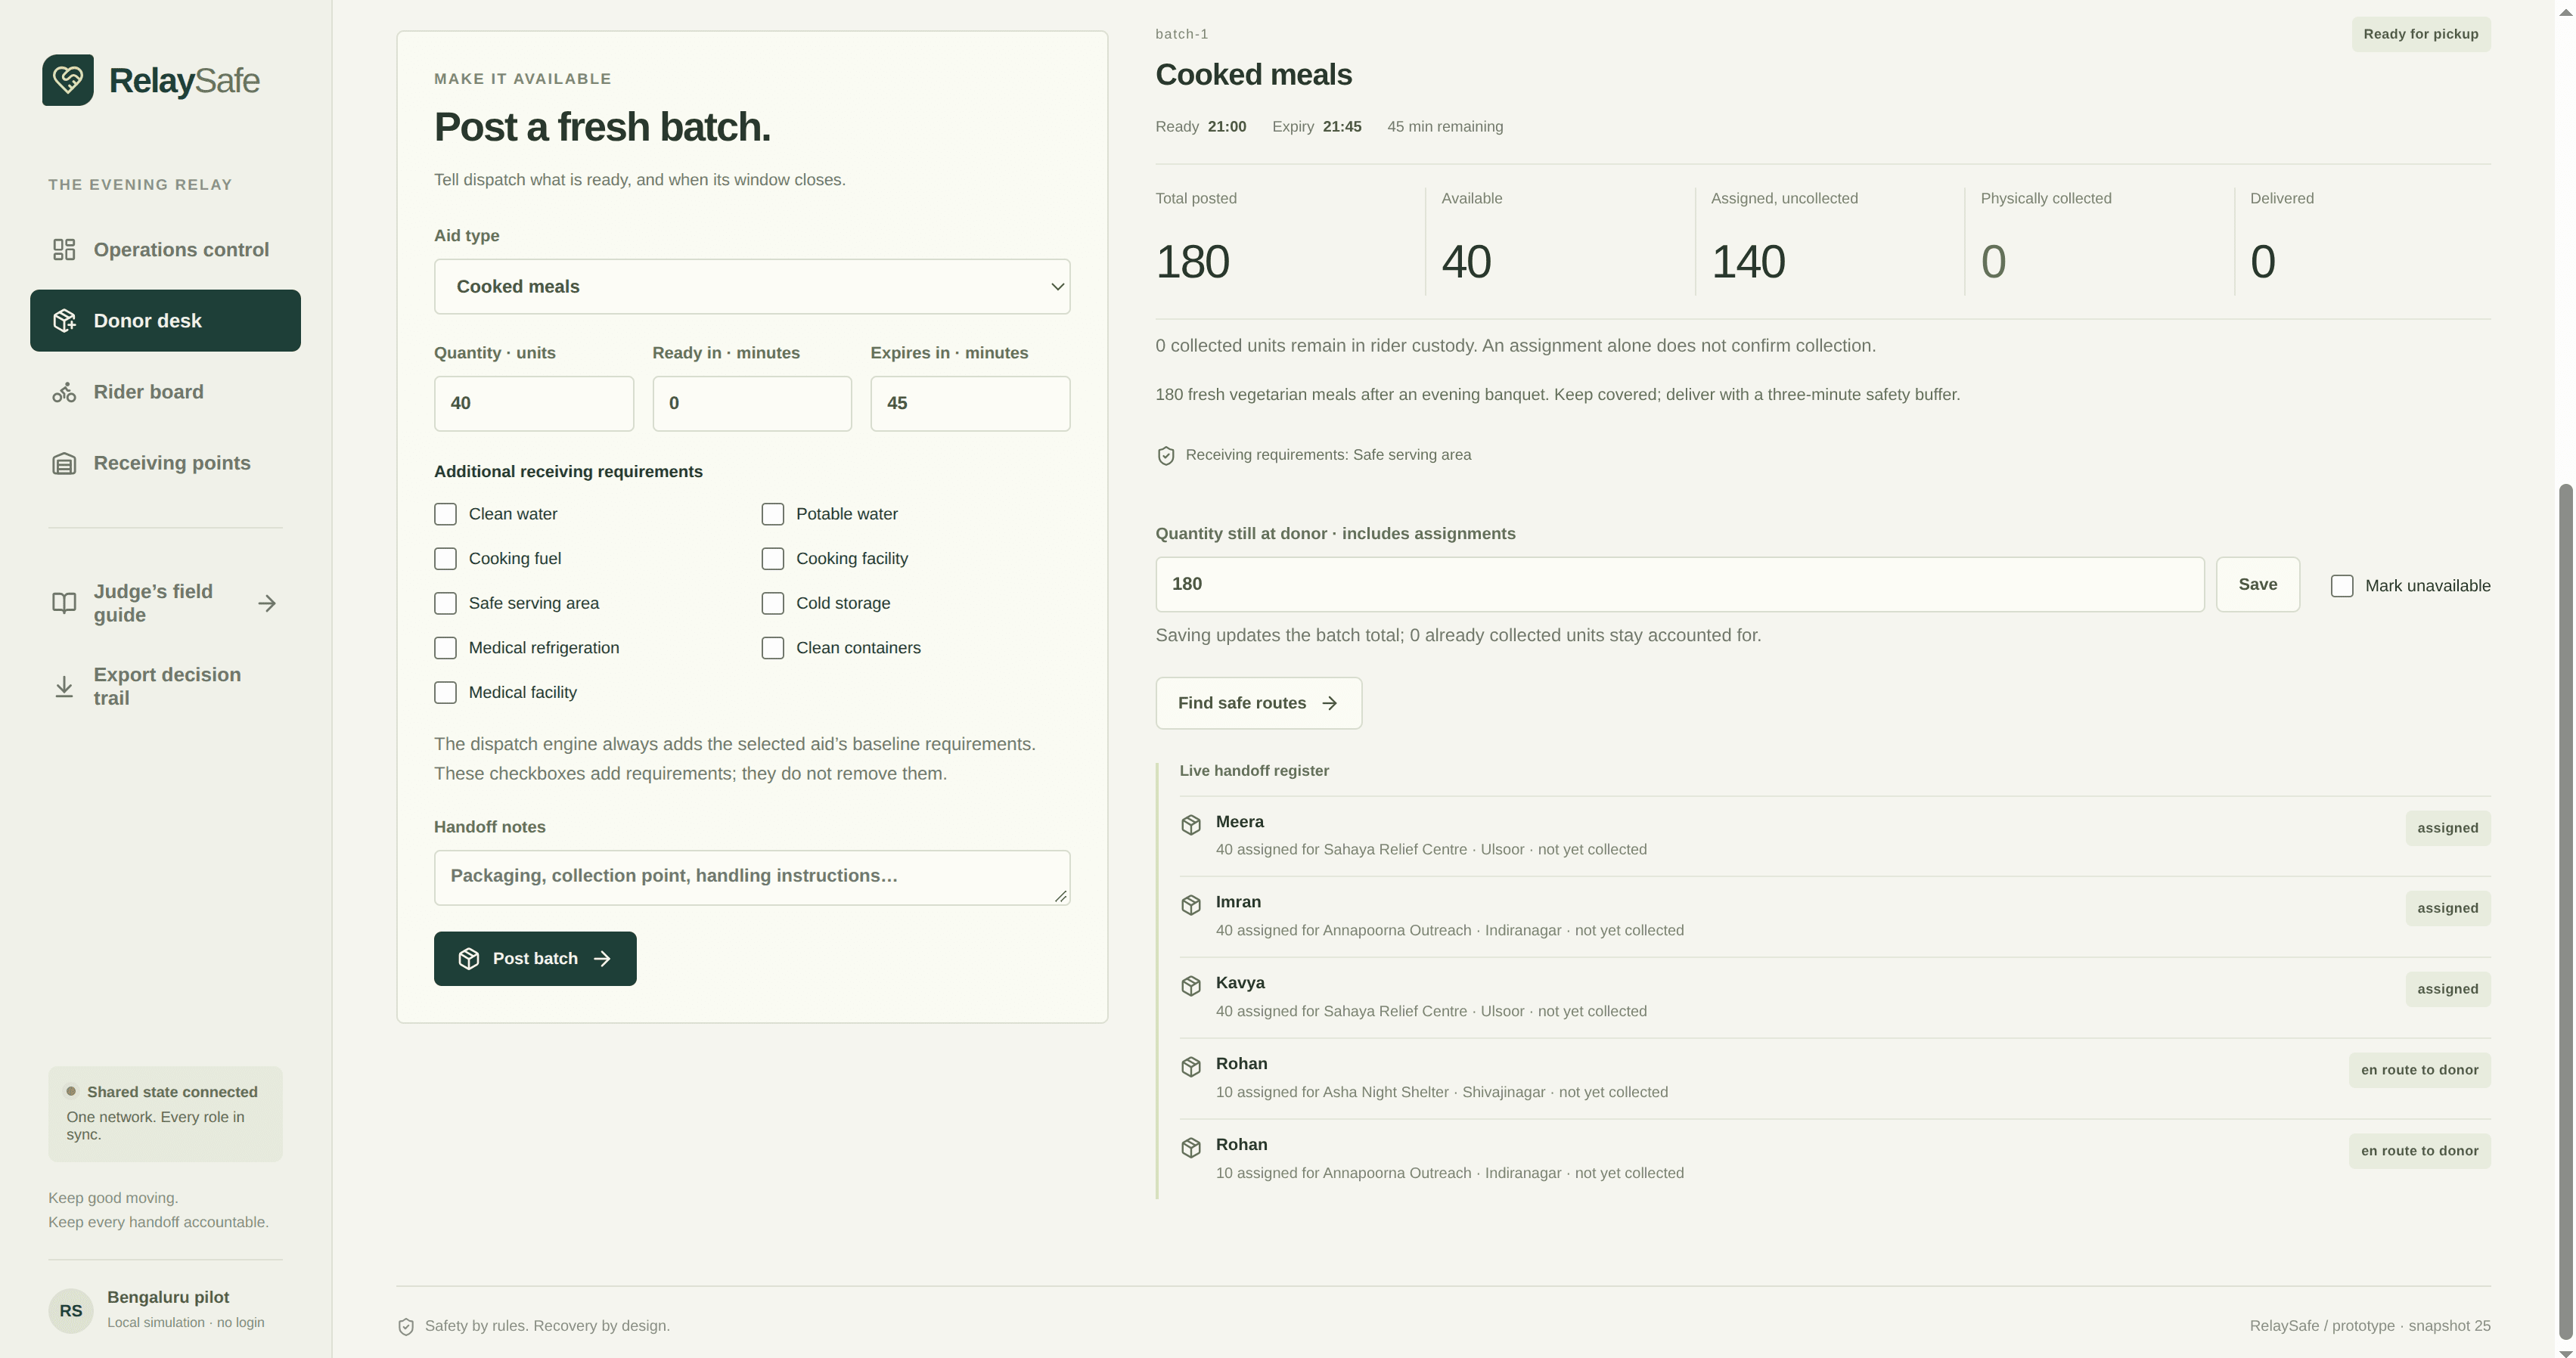Viewport: 2576px width, 1358px height.
Task: Click the vertical page scrollbar
Action: coord(2565,910)
